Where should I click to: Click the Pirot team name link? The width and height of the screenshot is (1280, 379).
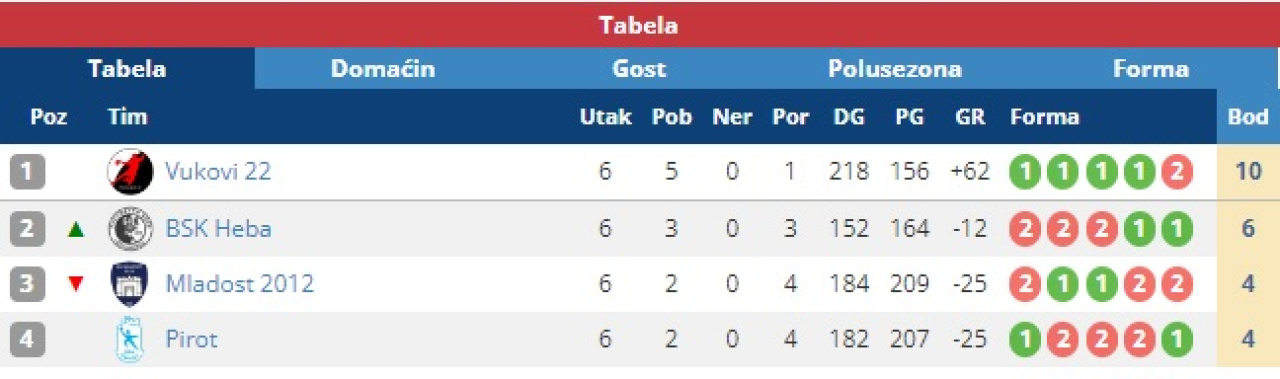pyautogui.click(x=191, y=340)
